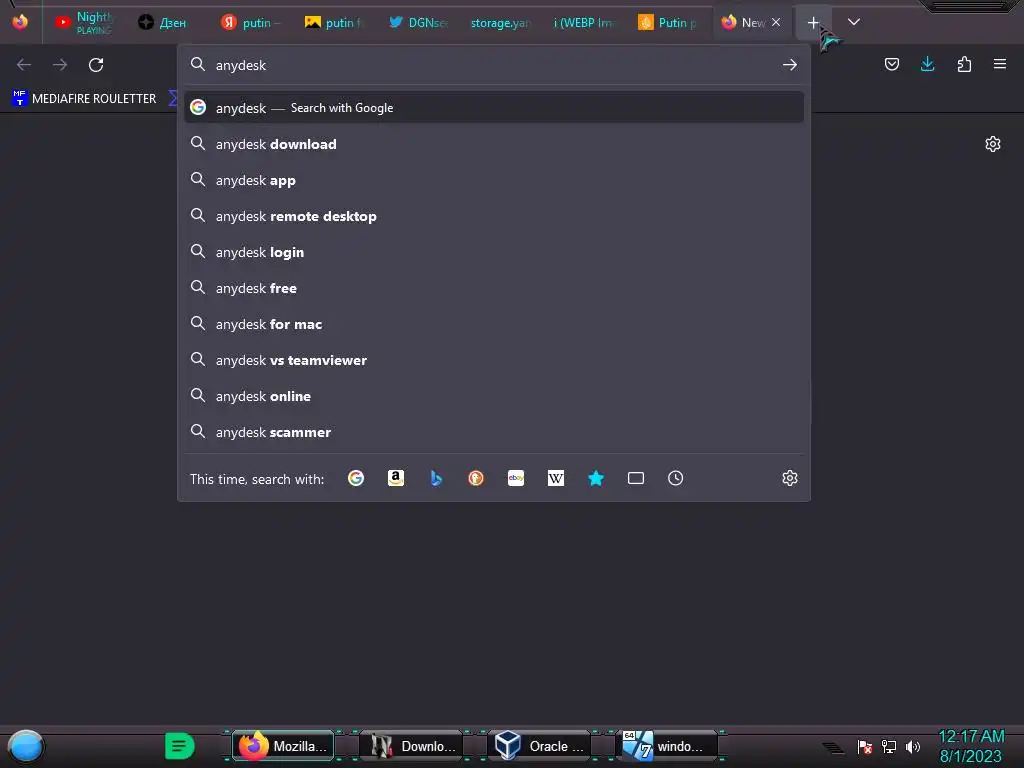This screenshot has height=768, width=1024.
Task: Click the go arrow in address bar
Action: click(x=790, y=65)
